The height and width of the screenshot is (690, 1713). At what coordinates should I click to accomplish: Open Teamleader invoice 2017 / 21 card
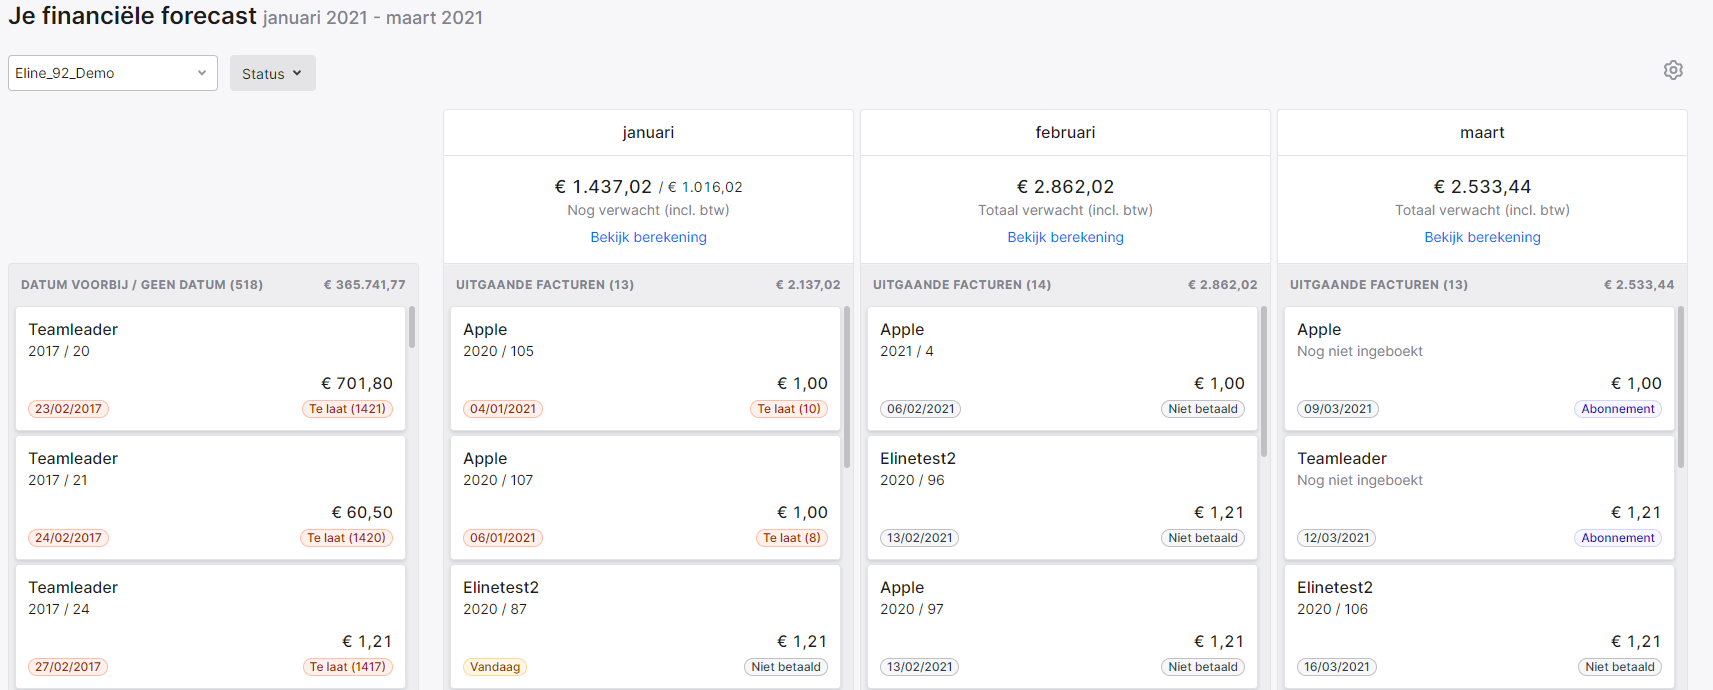click(210, 497)
